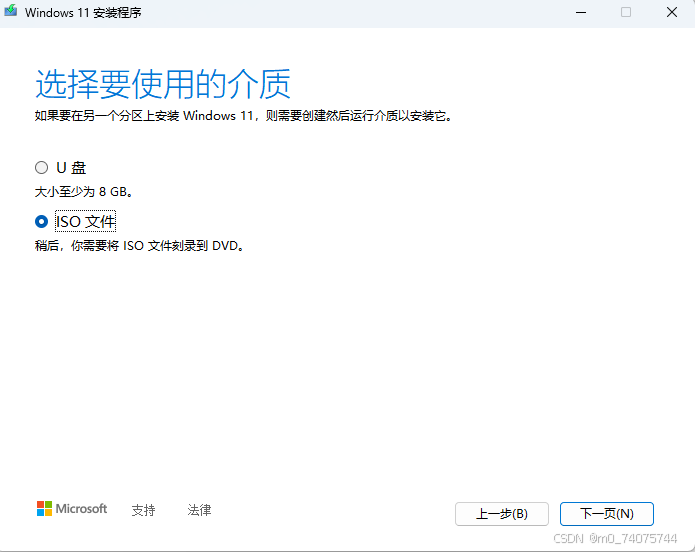695x552 pixels.
Task: Click the text 大小至少为 8 GB。
Action: (84, 192)
